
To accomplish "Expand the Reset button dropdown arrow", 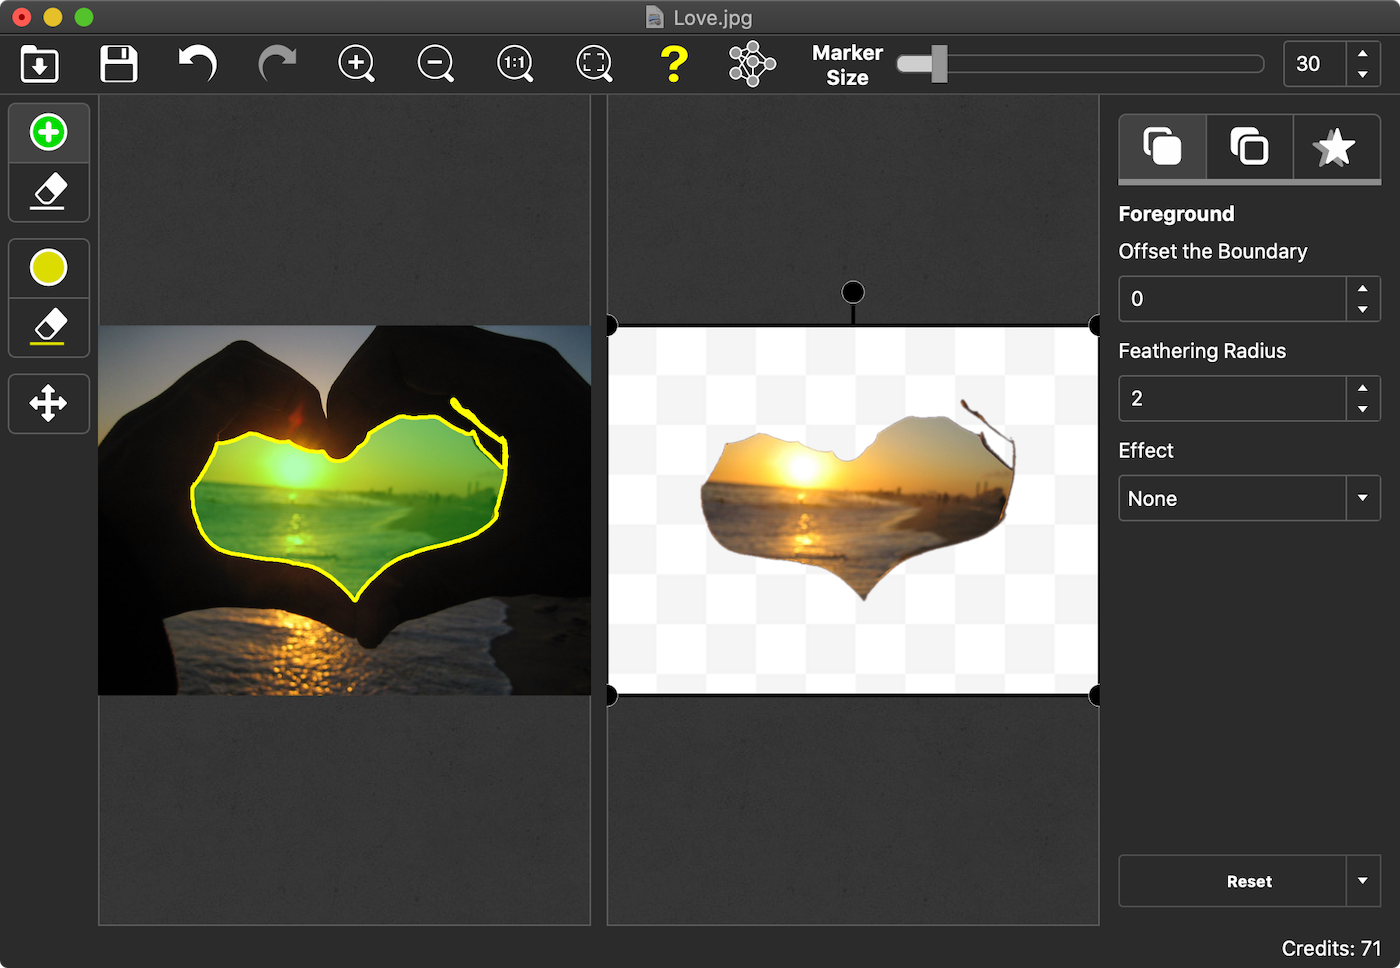I will (1362, 881).
